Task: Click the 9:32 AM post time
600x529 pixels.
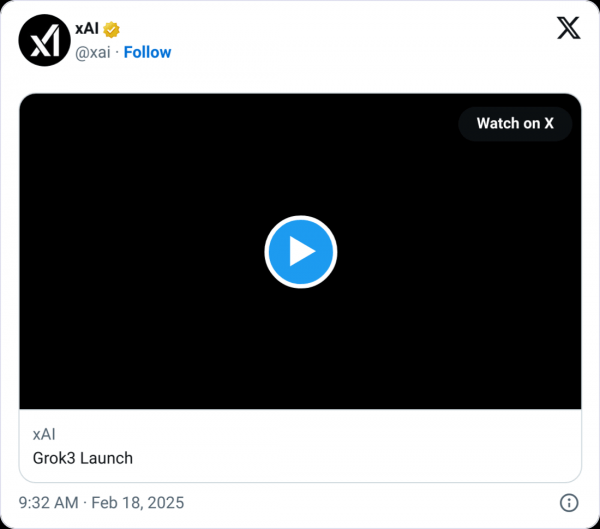Action: click(x=49, y=502)
